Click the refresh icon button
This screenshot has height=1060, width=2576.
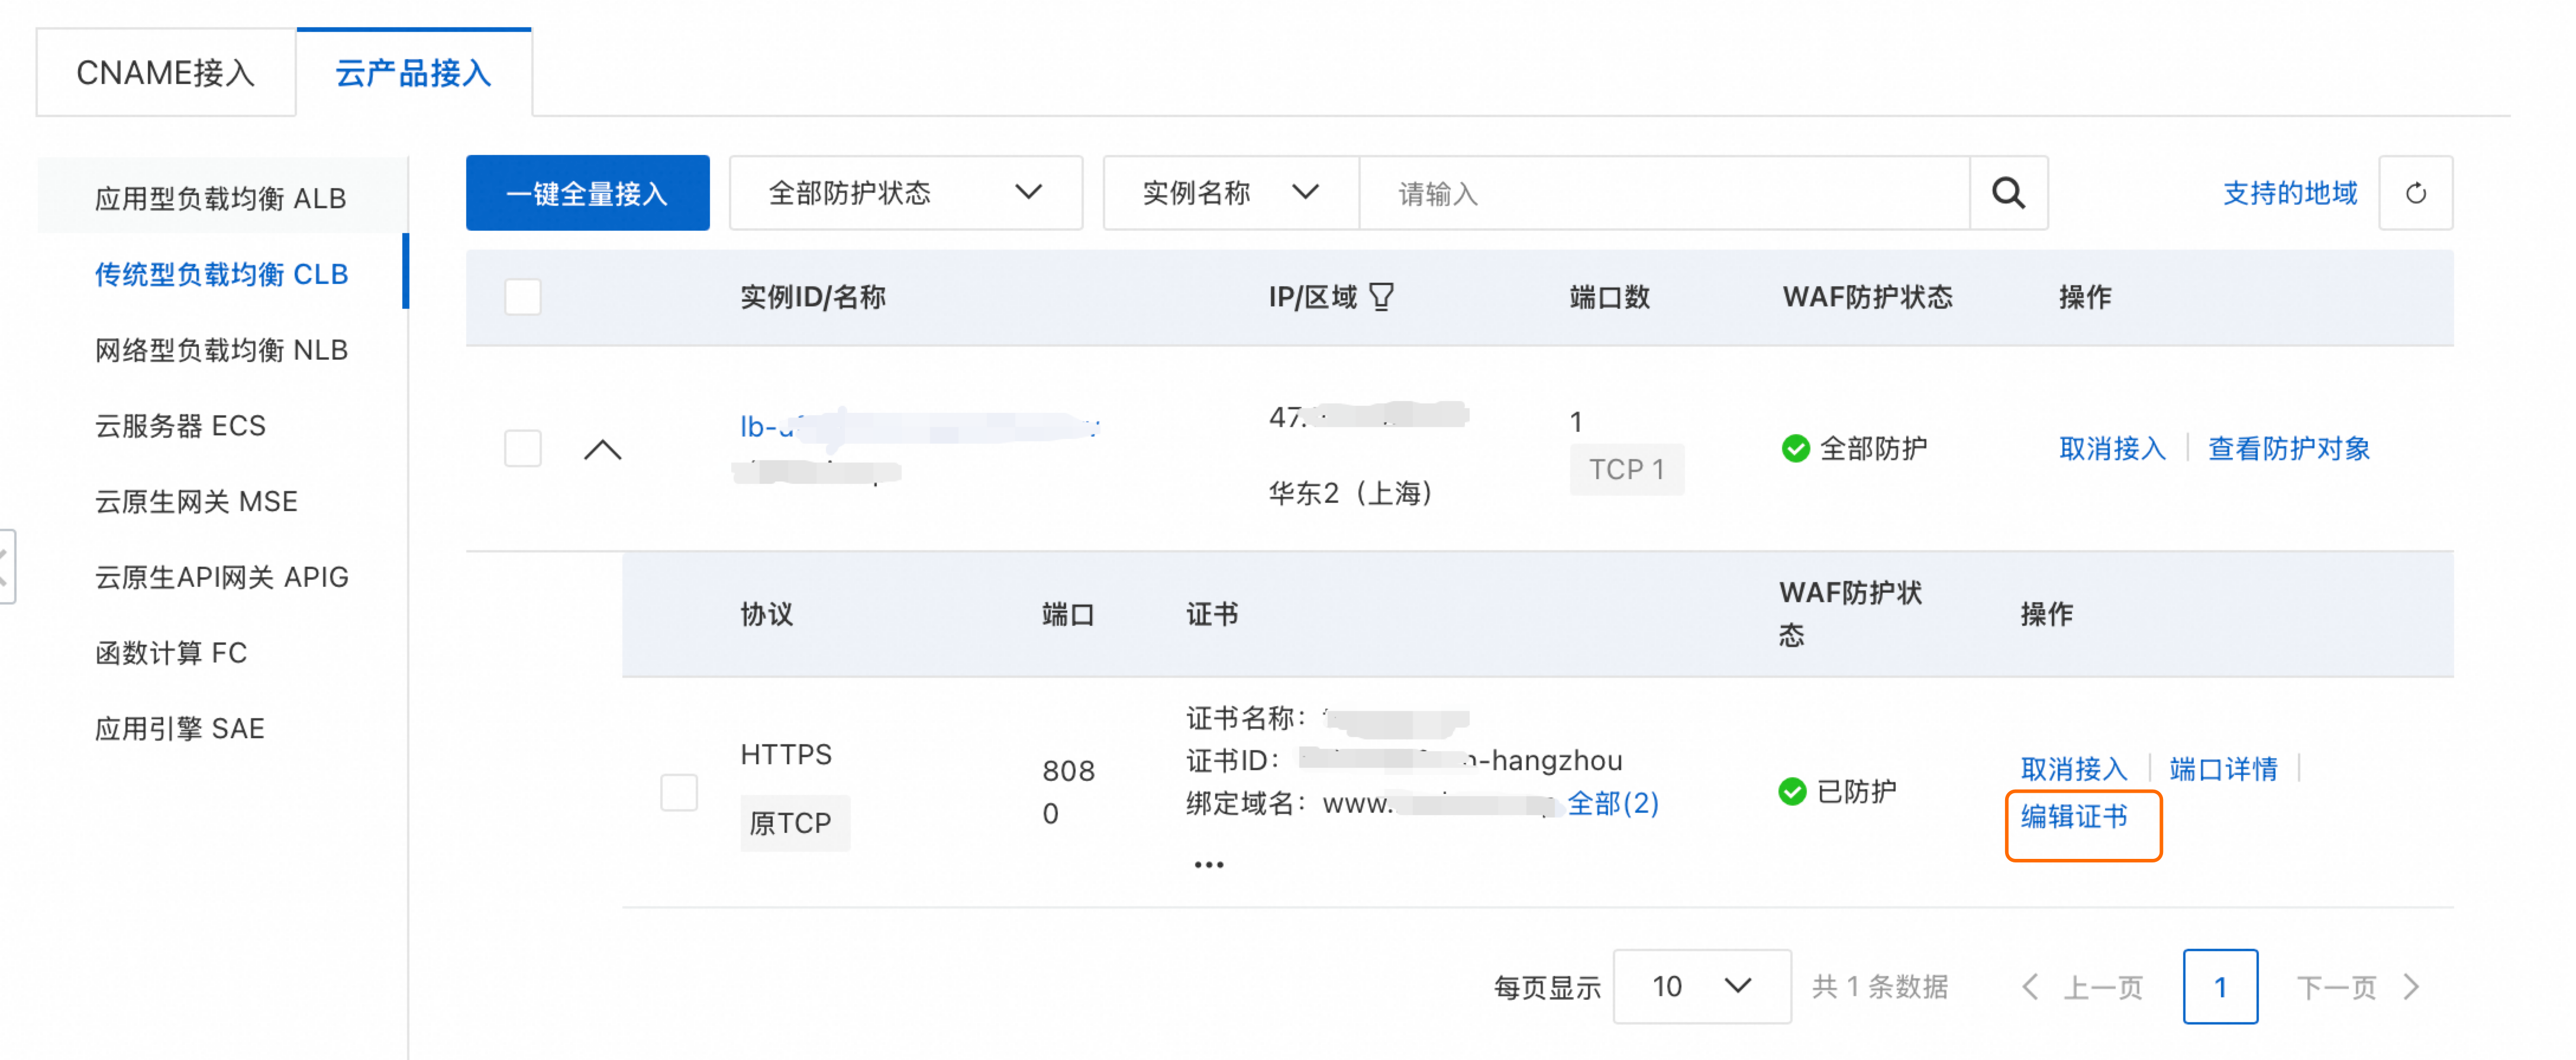[2415, 193]
